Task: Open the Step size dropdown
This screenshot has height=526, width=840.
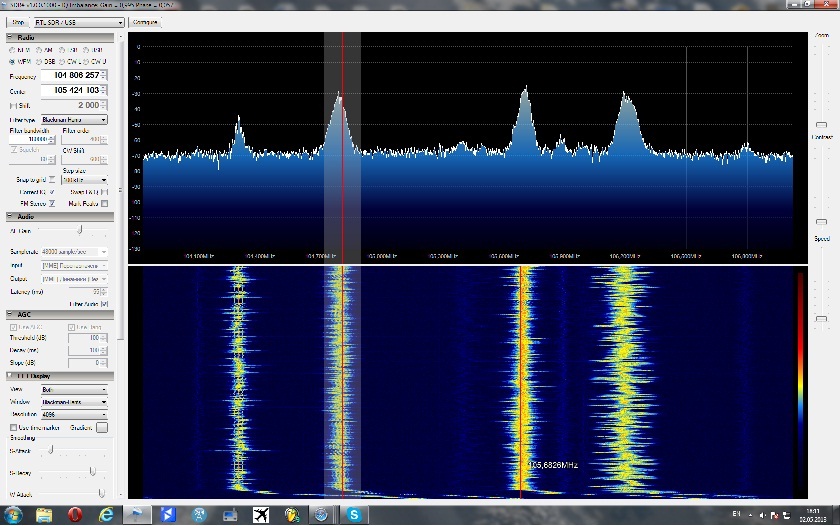Action: coord(84,180)
